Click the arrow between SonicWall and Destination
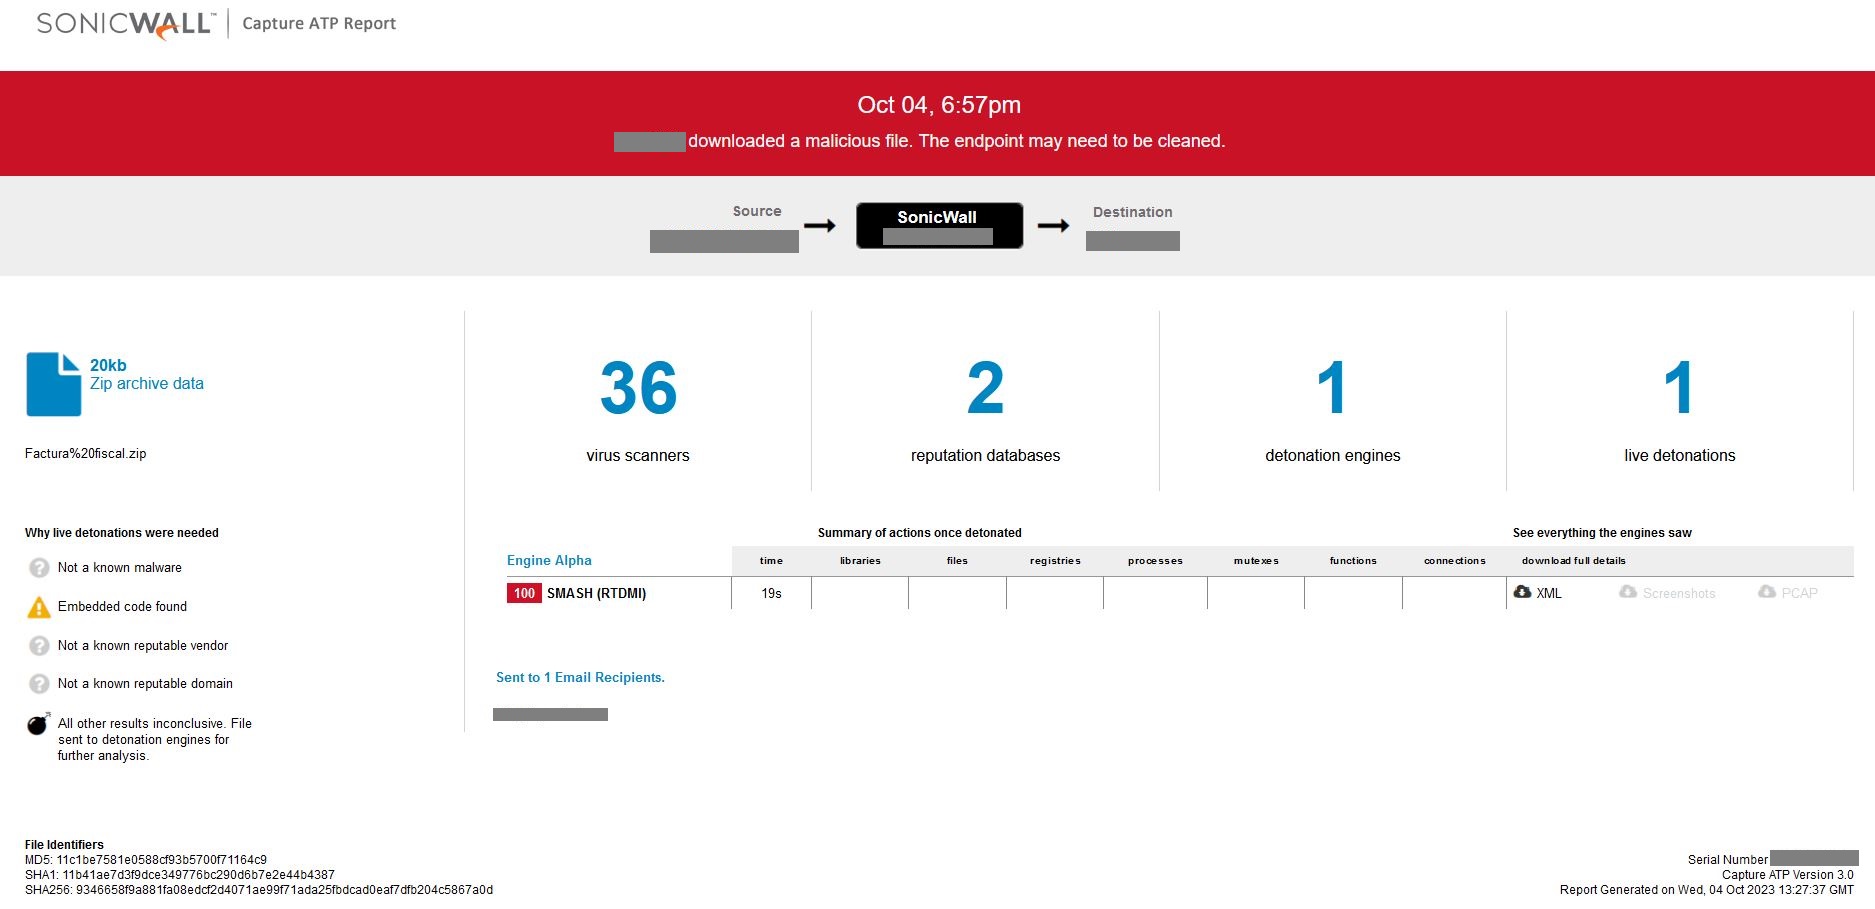 click(1053, 226)
